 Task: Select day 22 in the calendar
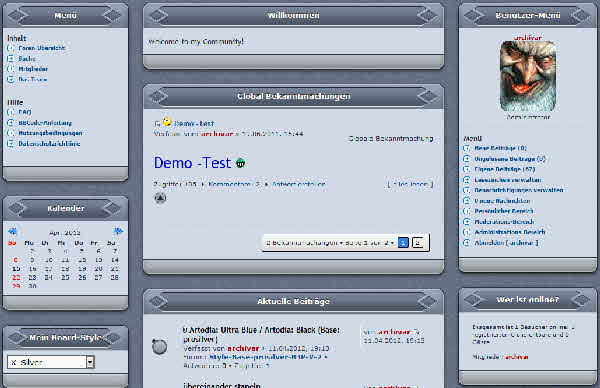click(x=16, y=277)
